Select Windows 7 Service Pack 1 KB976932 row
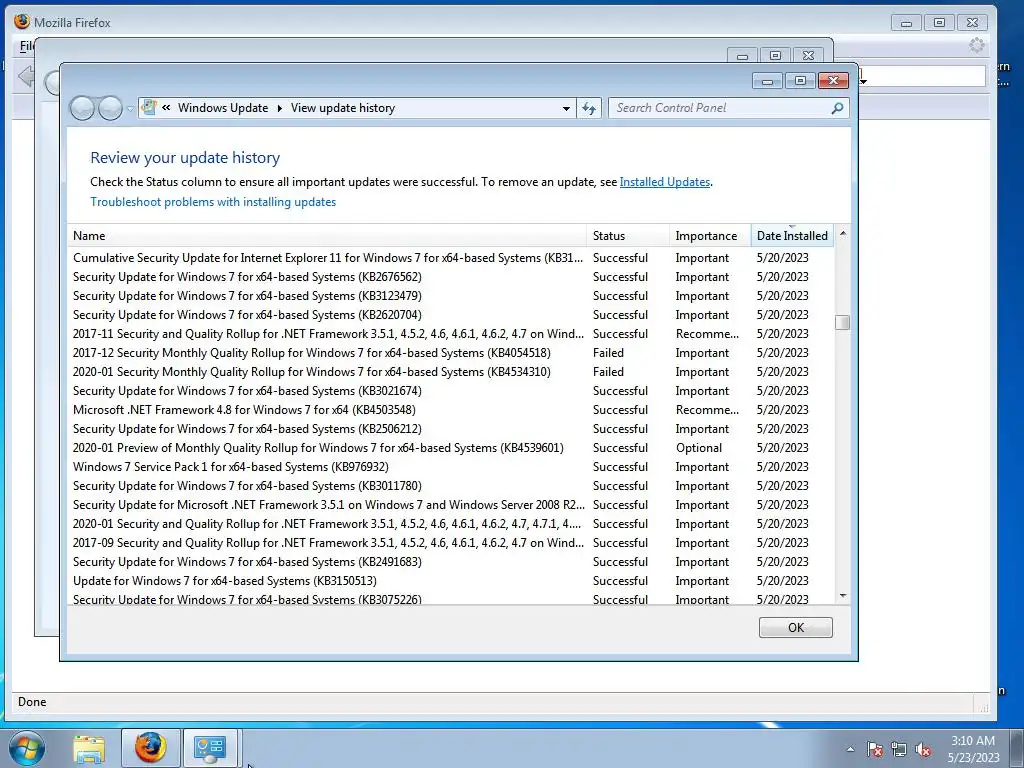1024x768 pixels. click(451, 467)
